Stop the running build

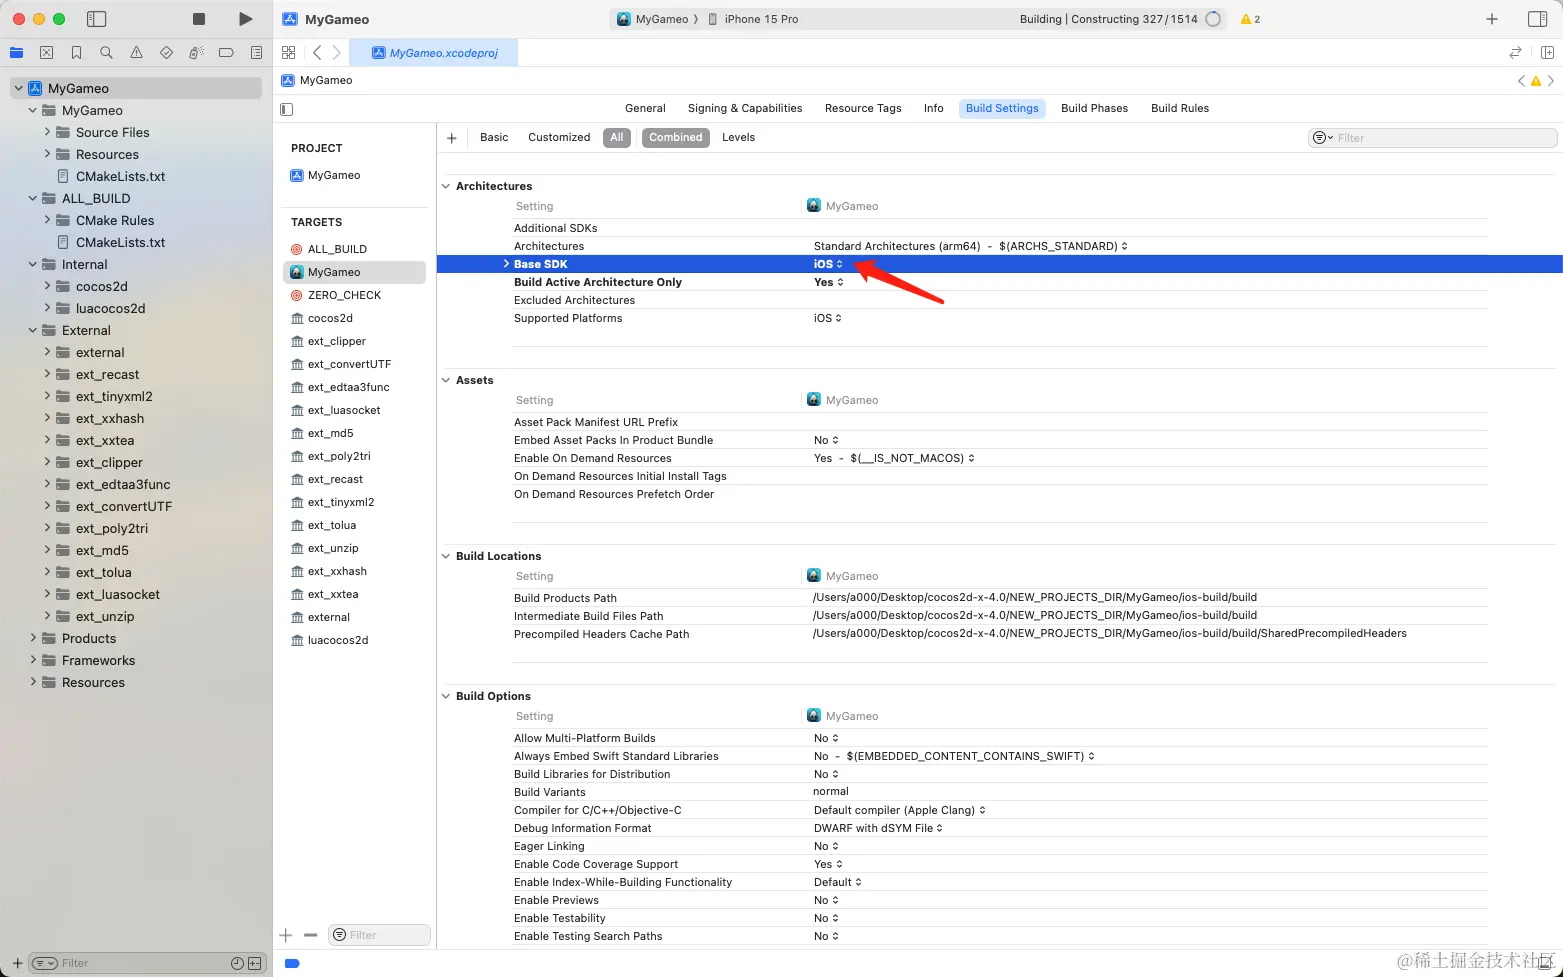click(199, 19)
